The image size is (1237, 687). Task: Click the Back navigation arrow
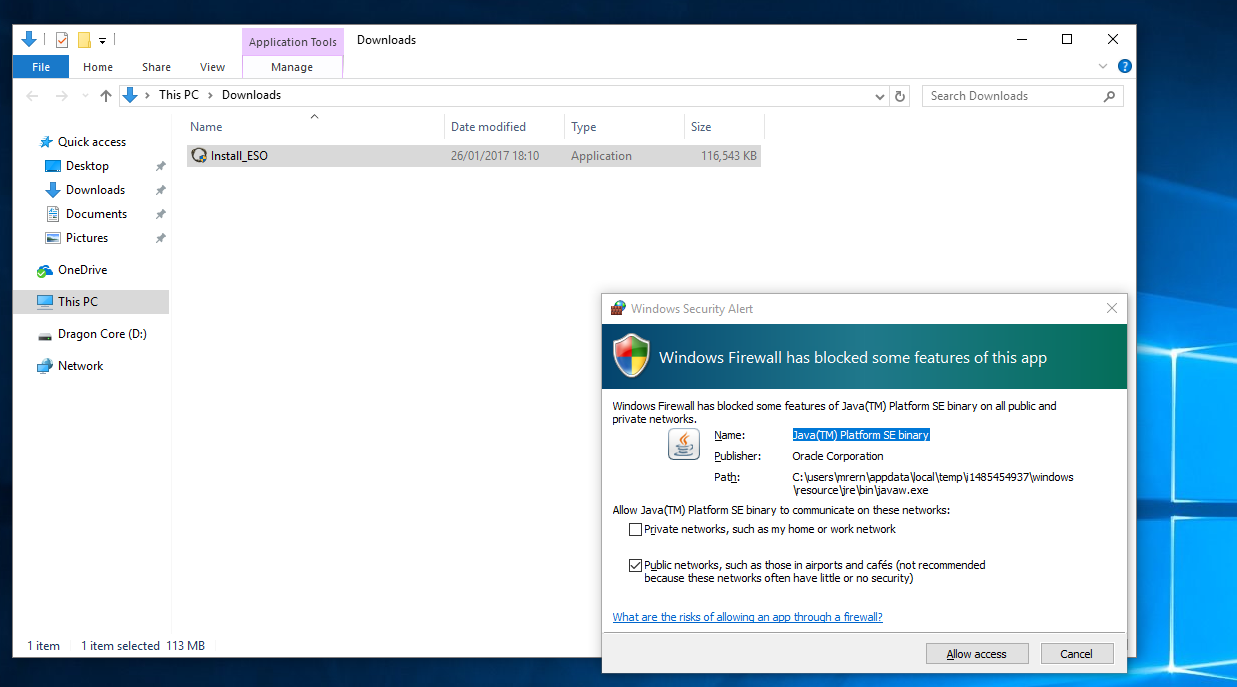click(32, 96)
